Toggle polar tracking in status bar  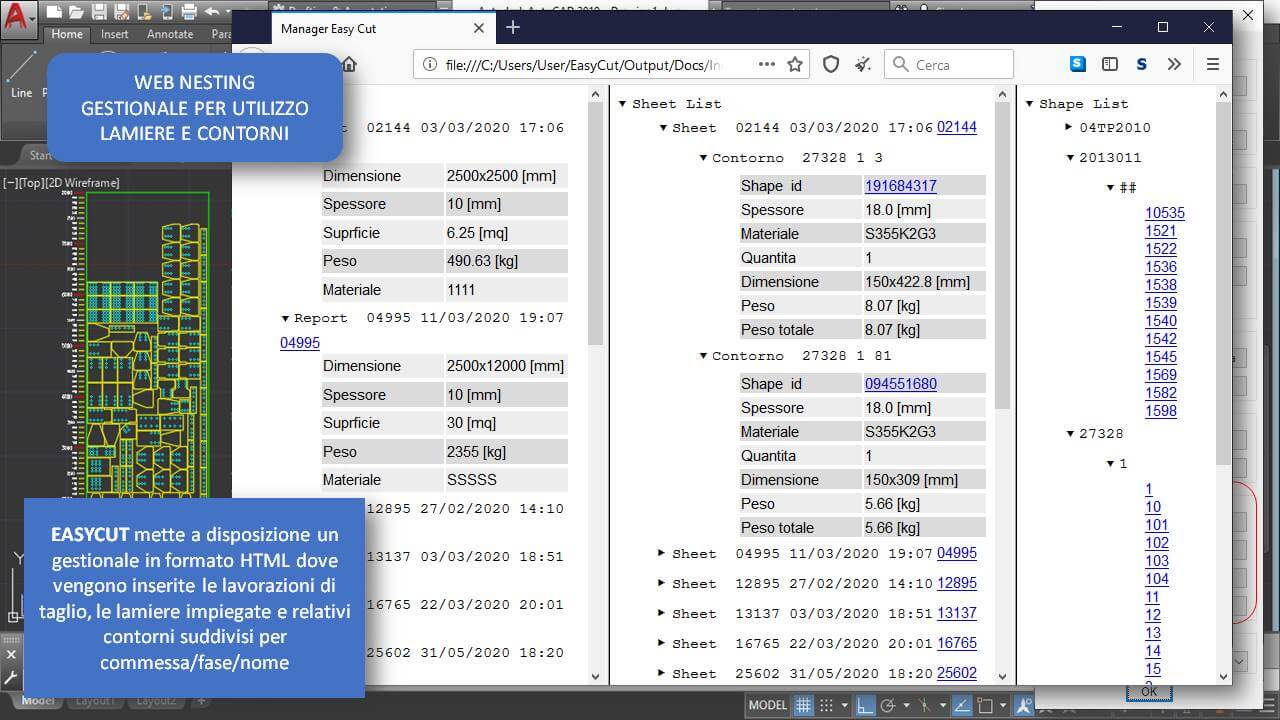(887, 705)
